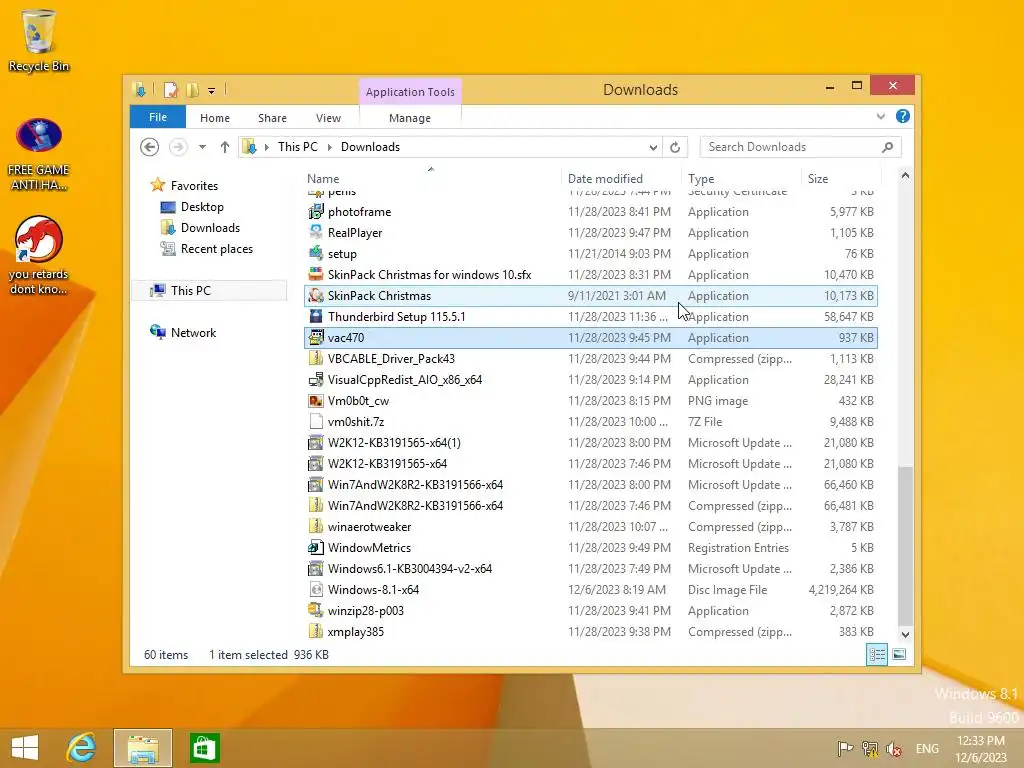Click the arrow between This PC and Downloads
This screenshot has width=1024, height=768.
(x=329, y=147)
